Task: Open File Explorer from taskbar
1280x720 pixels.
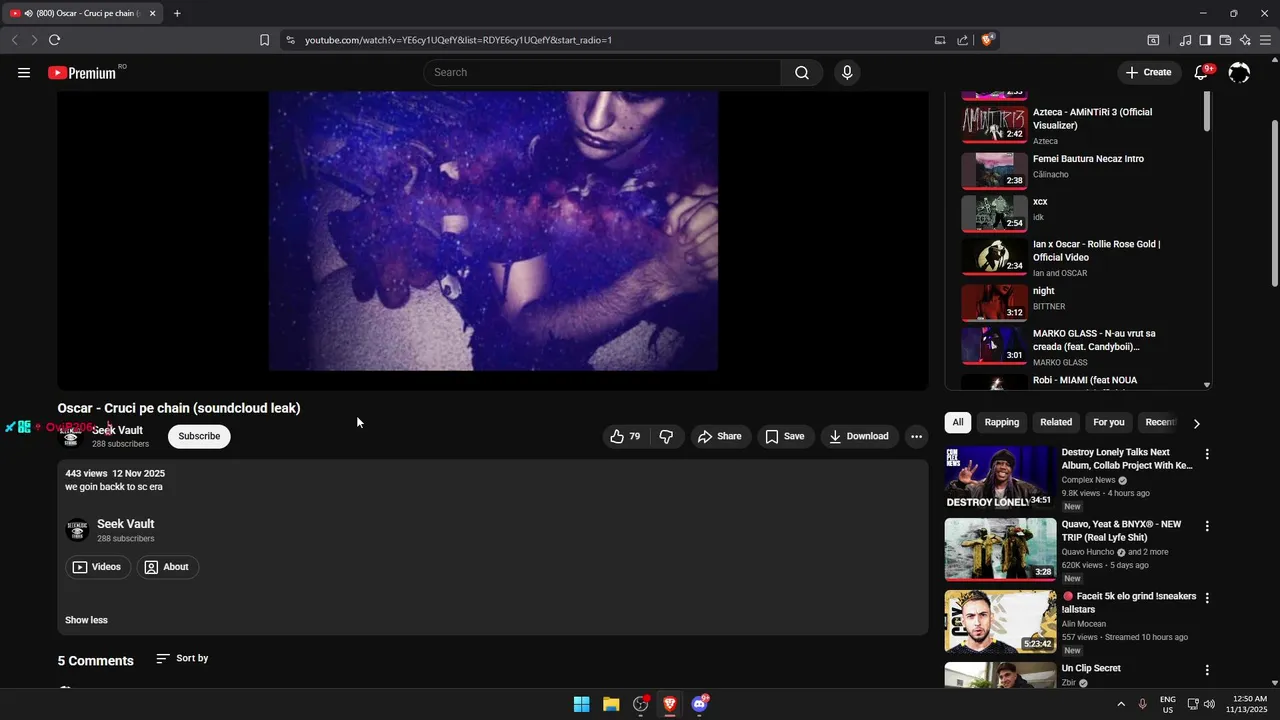Action: coord(611,704)
